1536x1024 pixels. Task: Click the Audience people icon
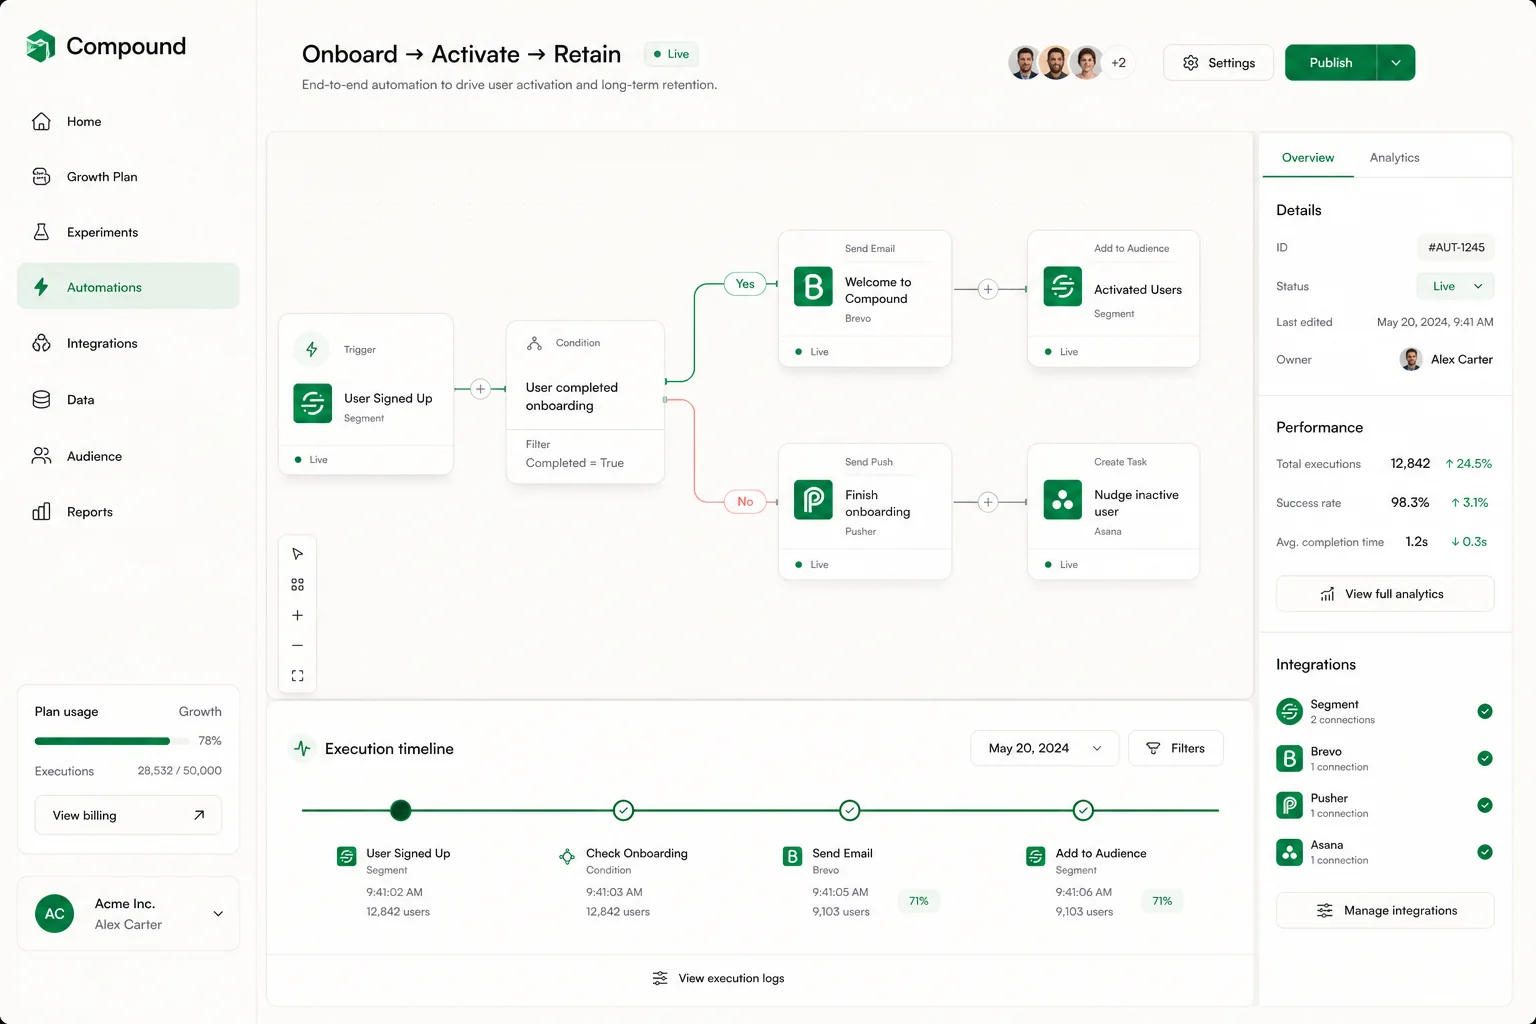coord(41,456)
